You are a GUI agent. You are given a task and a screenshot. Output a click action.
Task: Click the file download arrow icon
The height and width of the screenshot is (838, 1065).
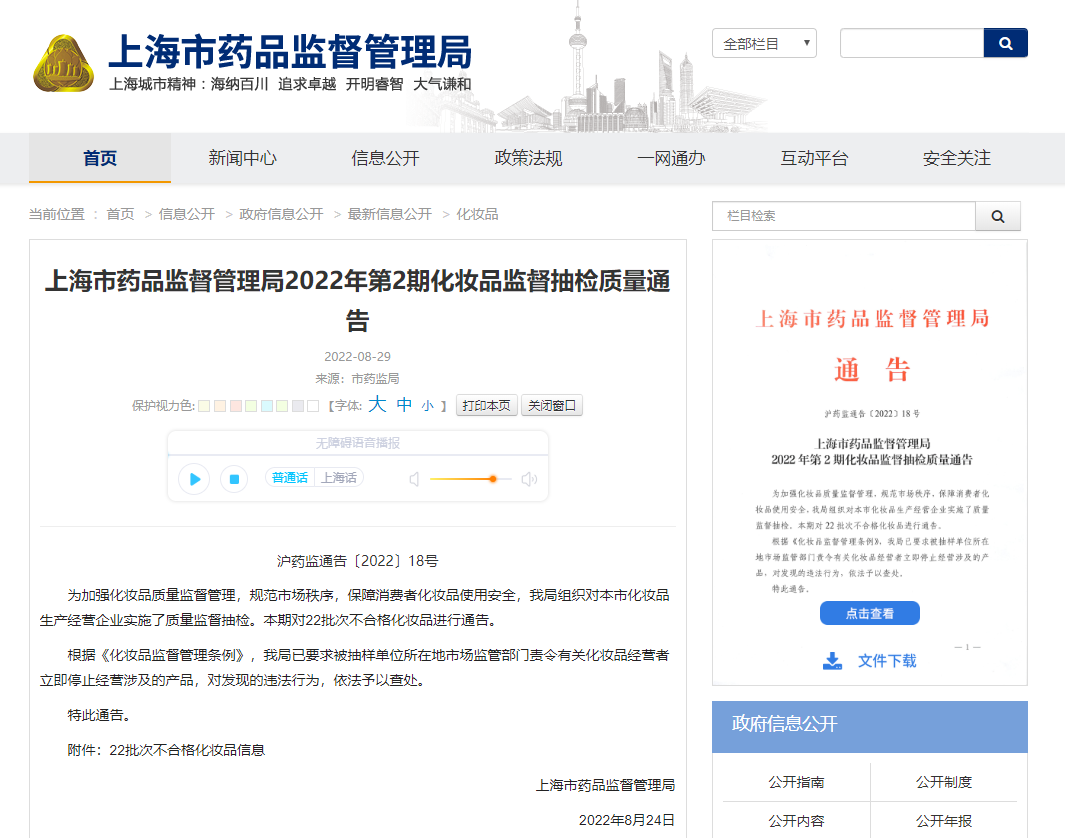pos(832,660)
